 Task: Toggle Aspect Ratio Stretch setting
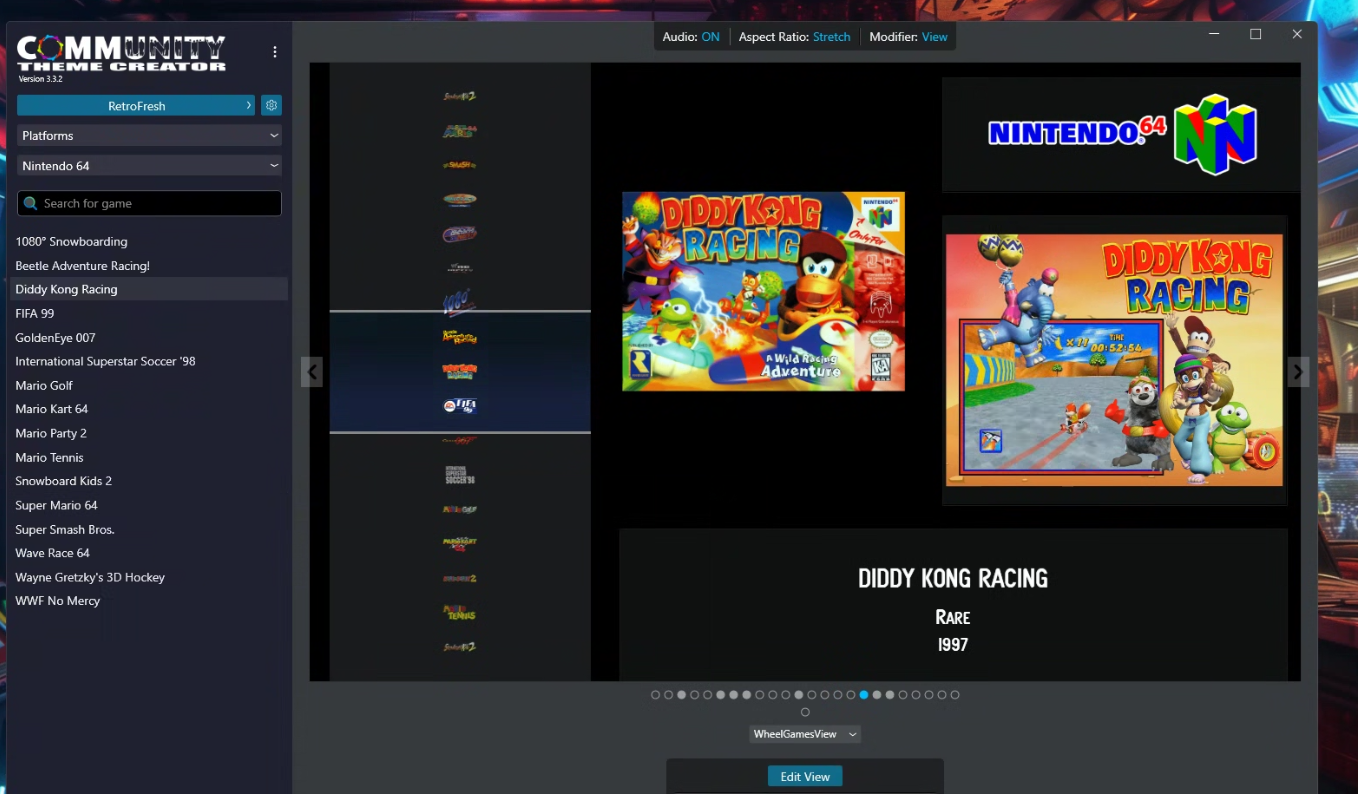tap(795, 37)
